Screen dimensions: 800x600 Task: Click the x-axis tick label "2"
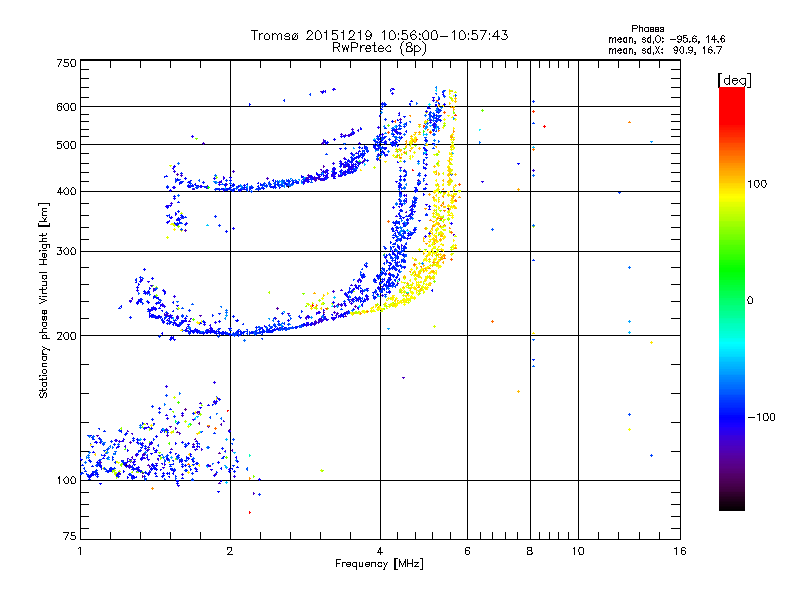[x=230, y=551]
